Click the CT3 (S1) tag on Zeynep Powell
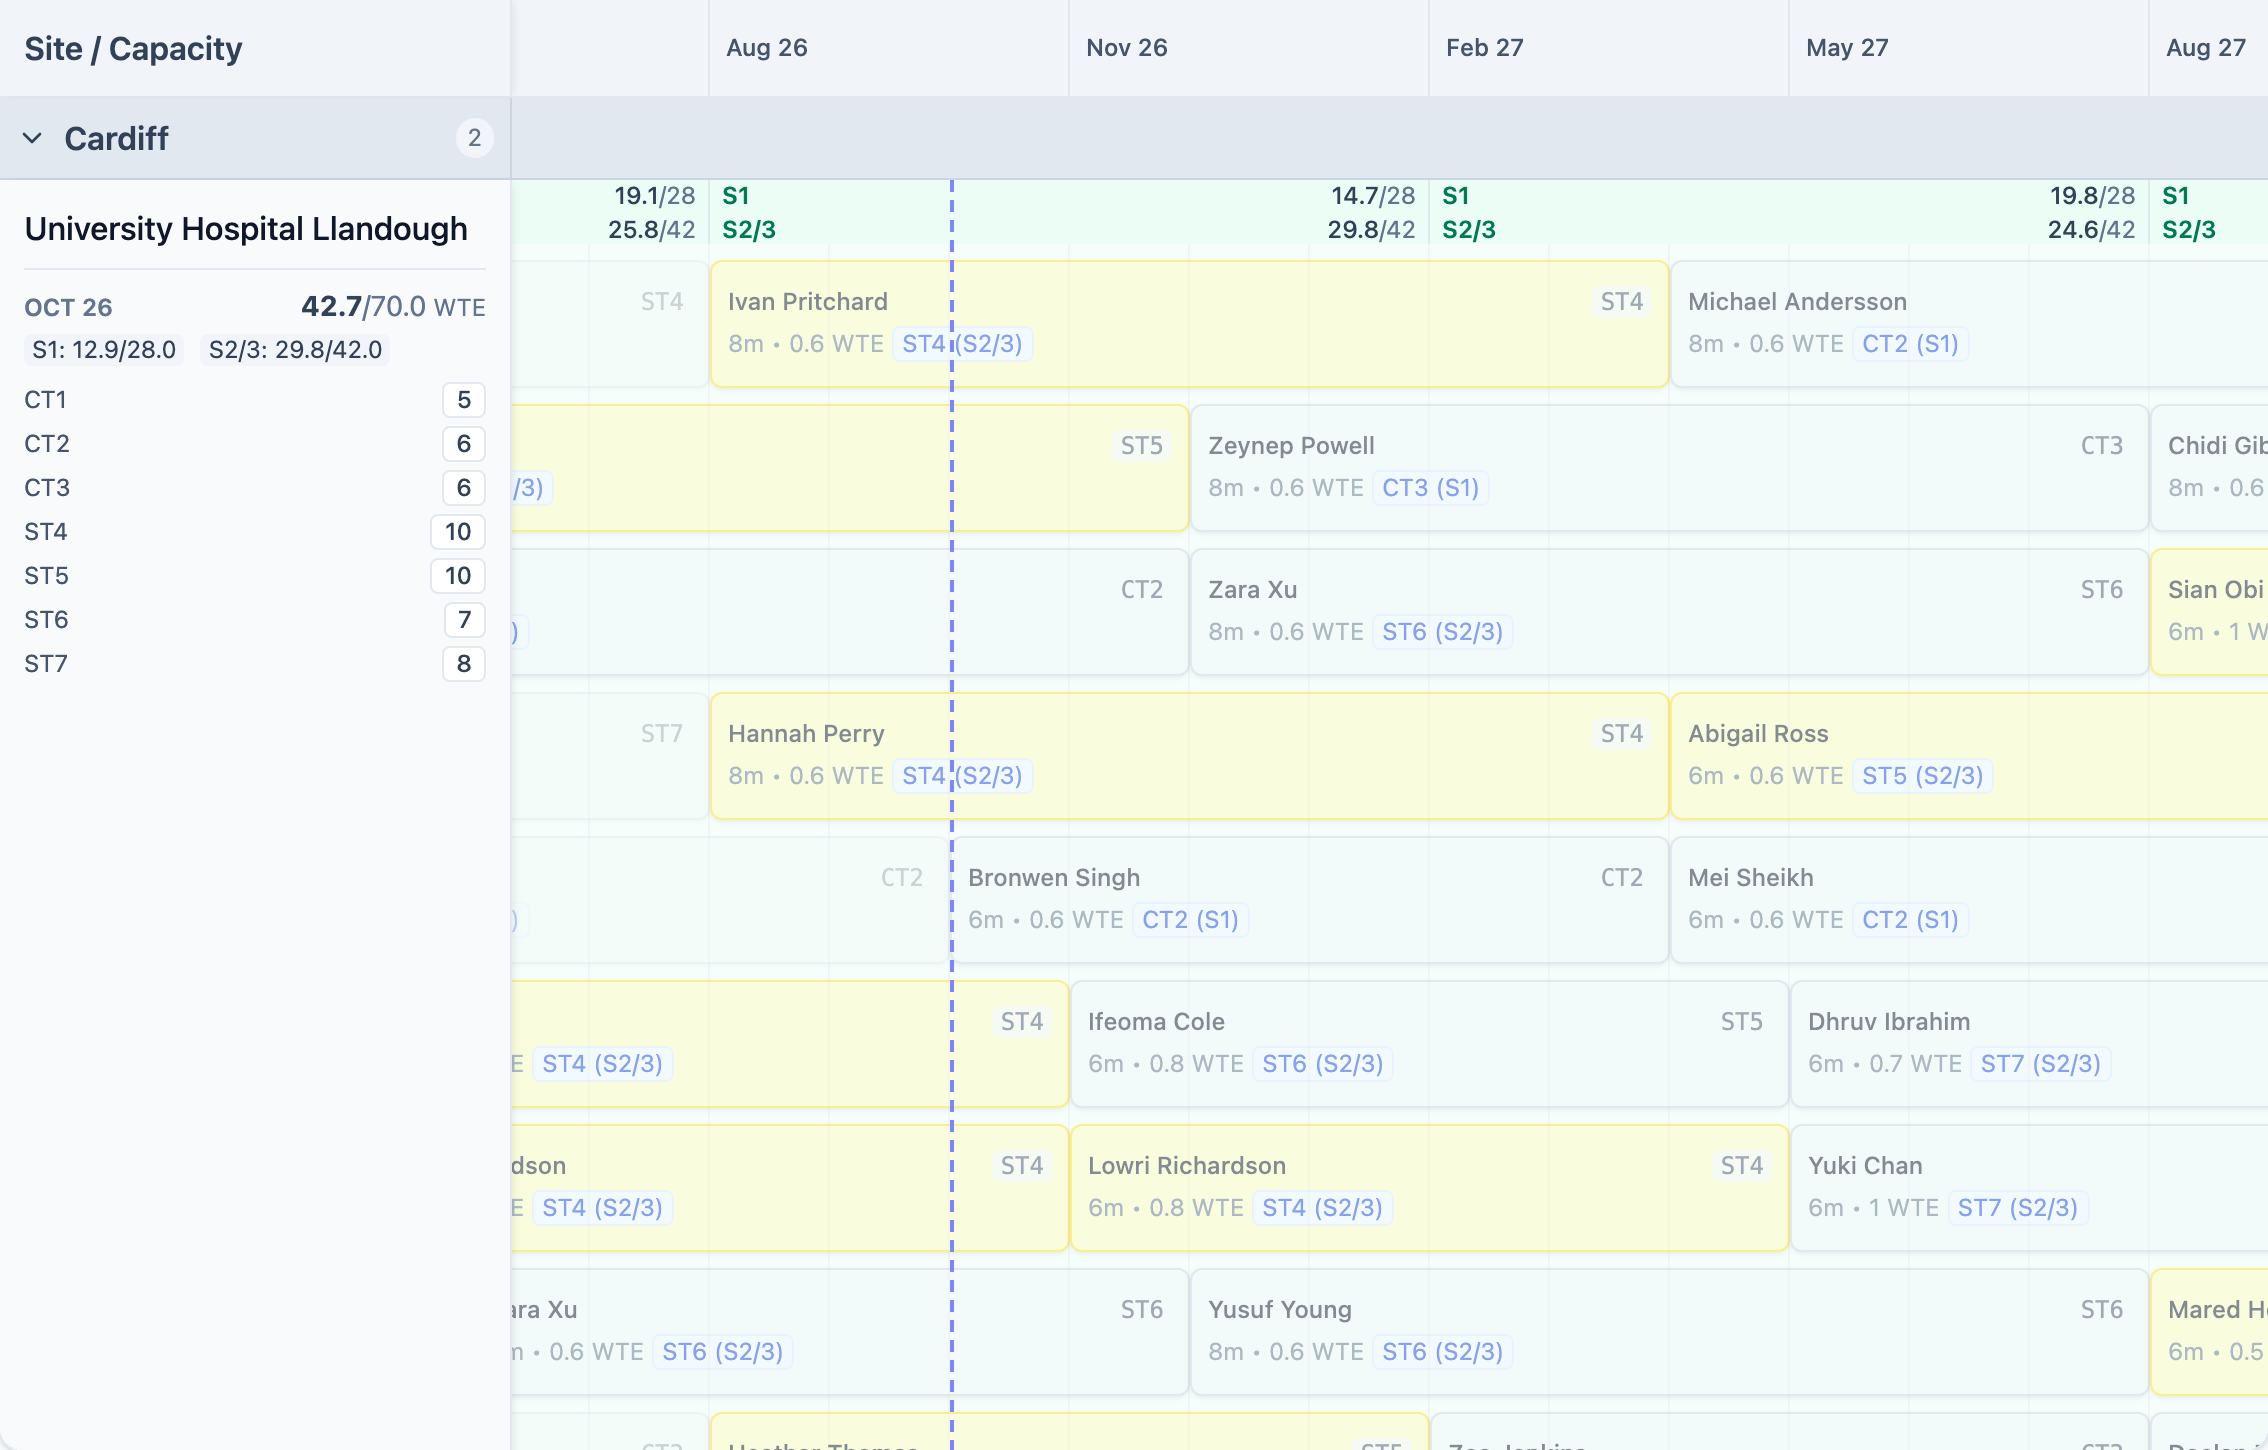Viewport: 2268px width, 1450px height. (1430, 488)
